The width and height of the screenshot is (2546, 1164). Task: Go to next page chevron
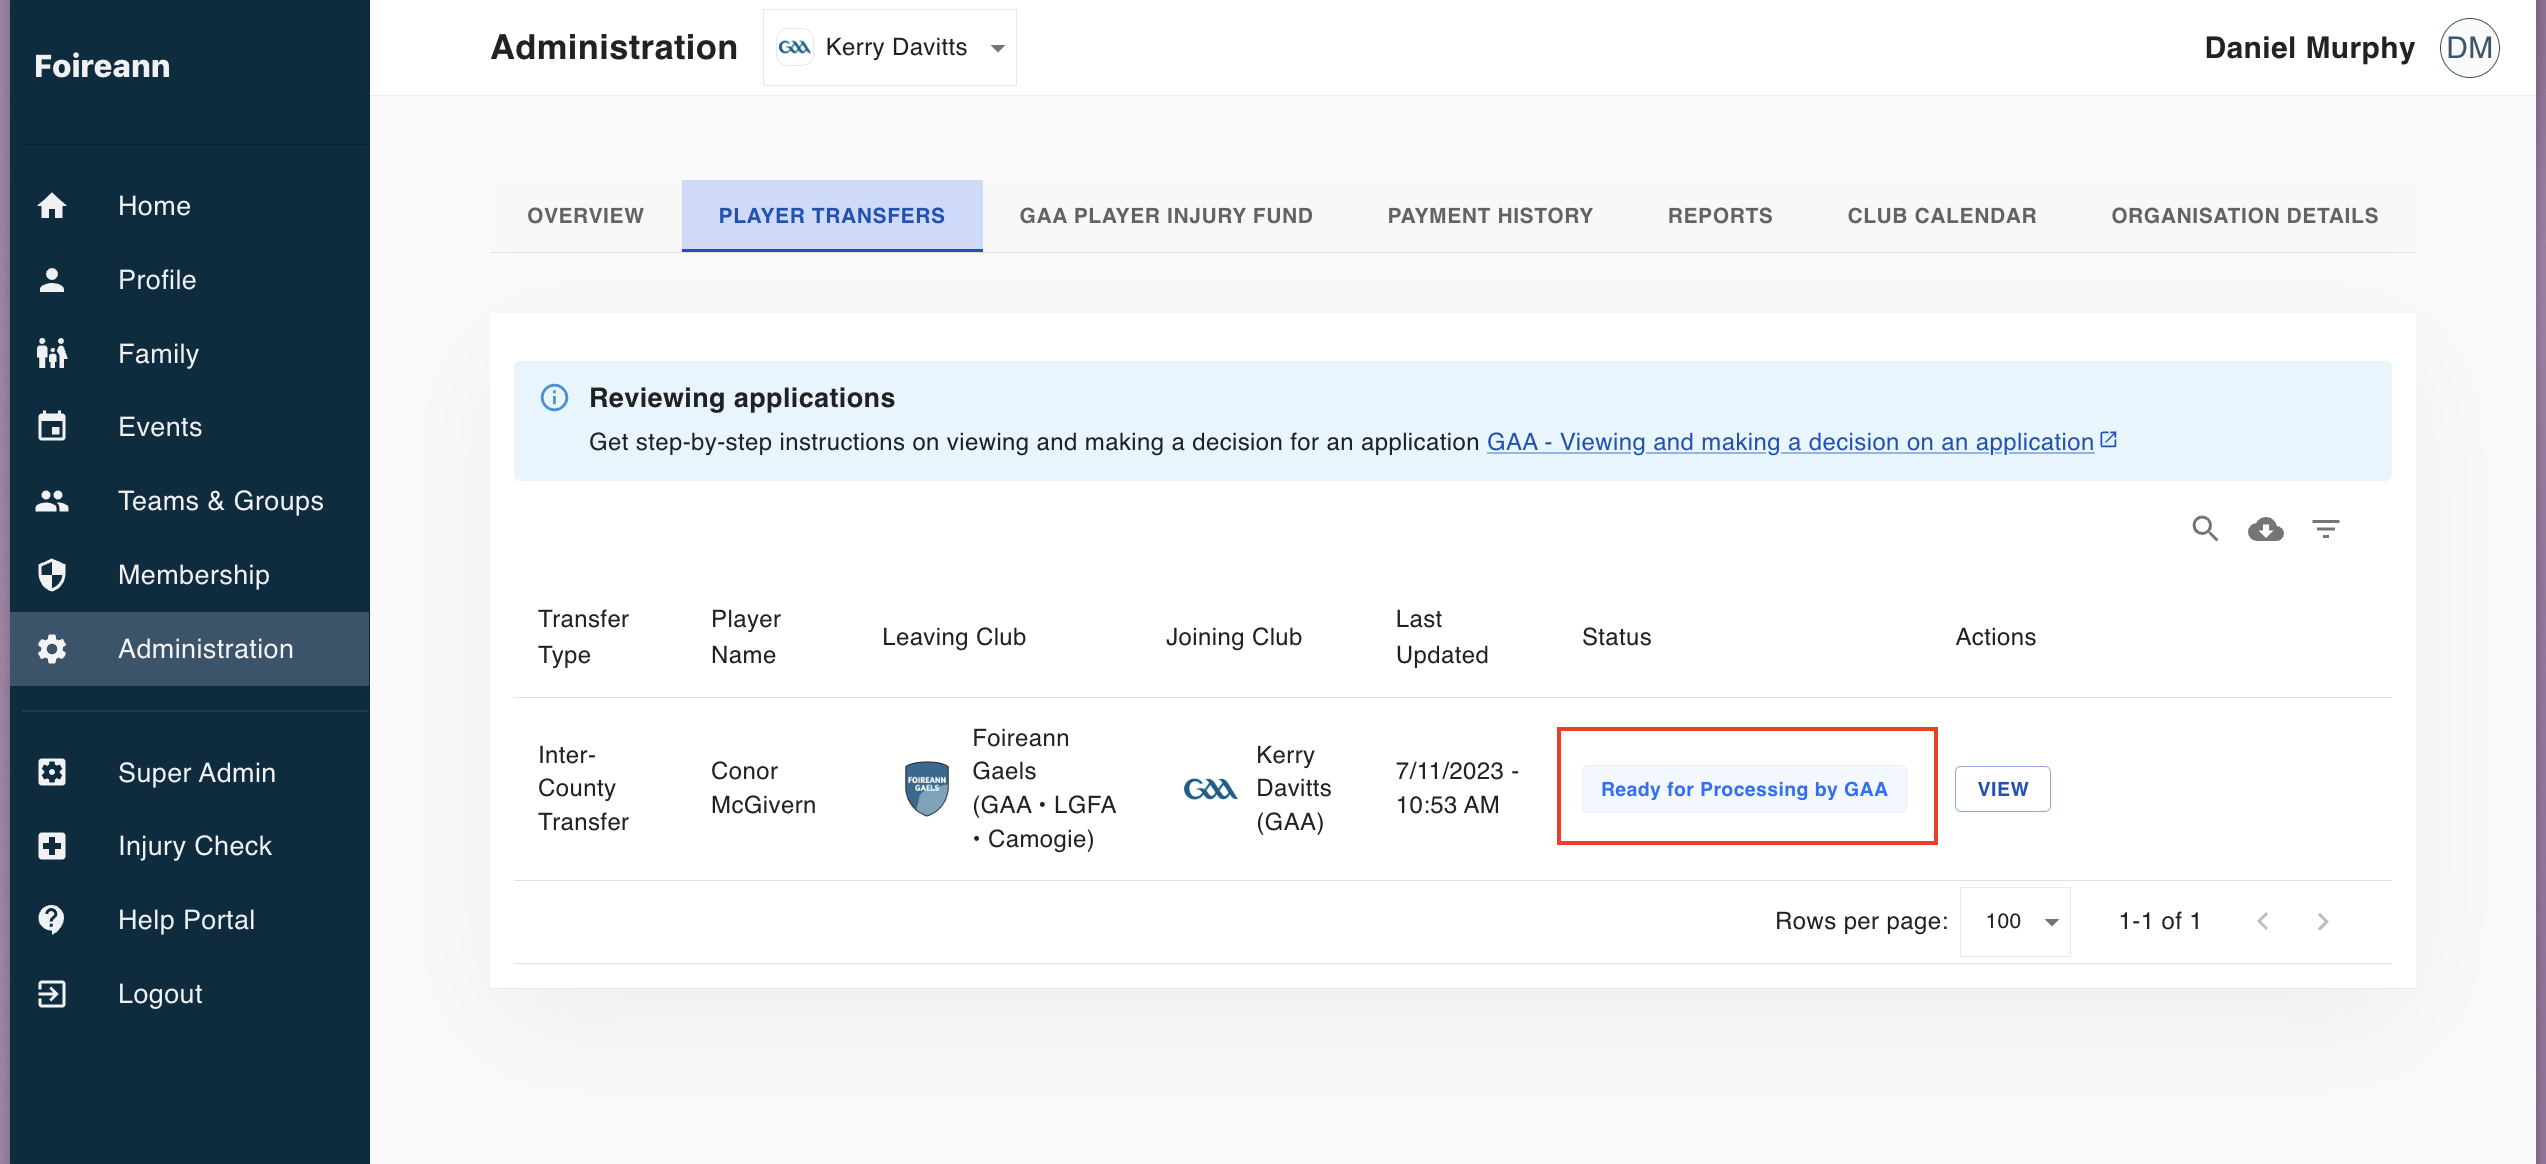point(2323,921)
